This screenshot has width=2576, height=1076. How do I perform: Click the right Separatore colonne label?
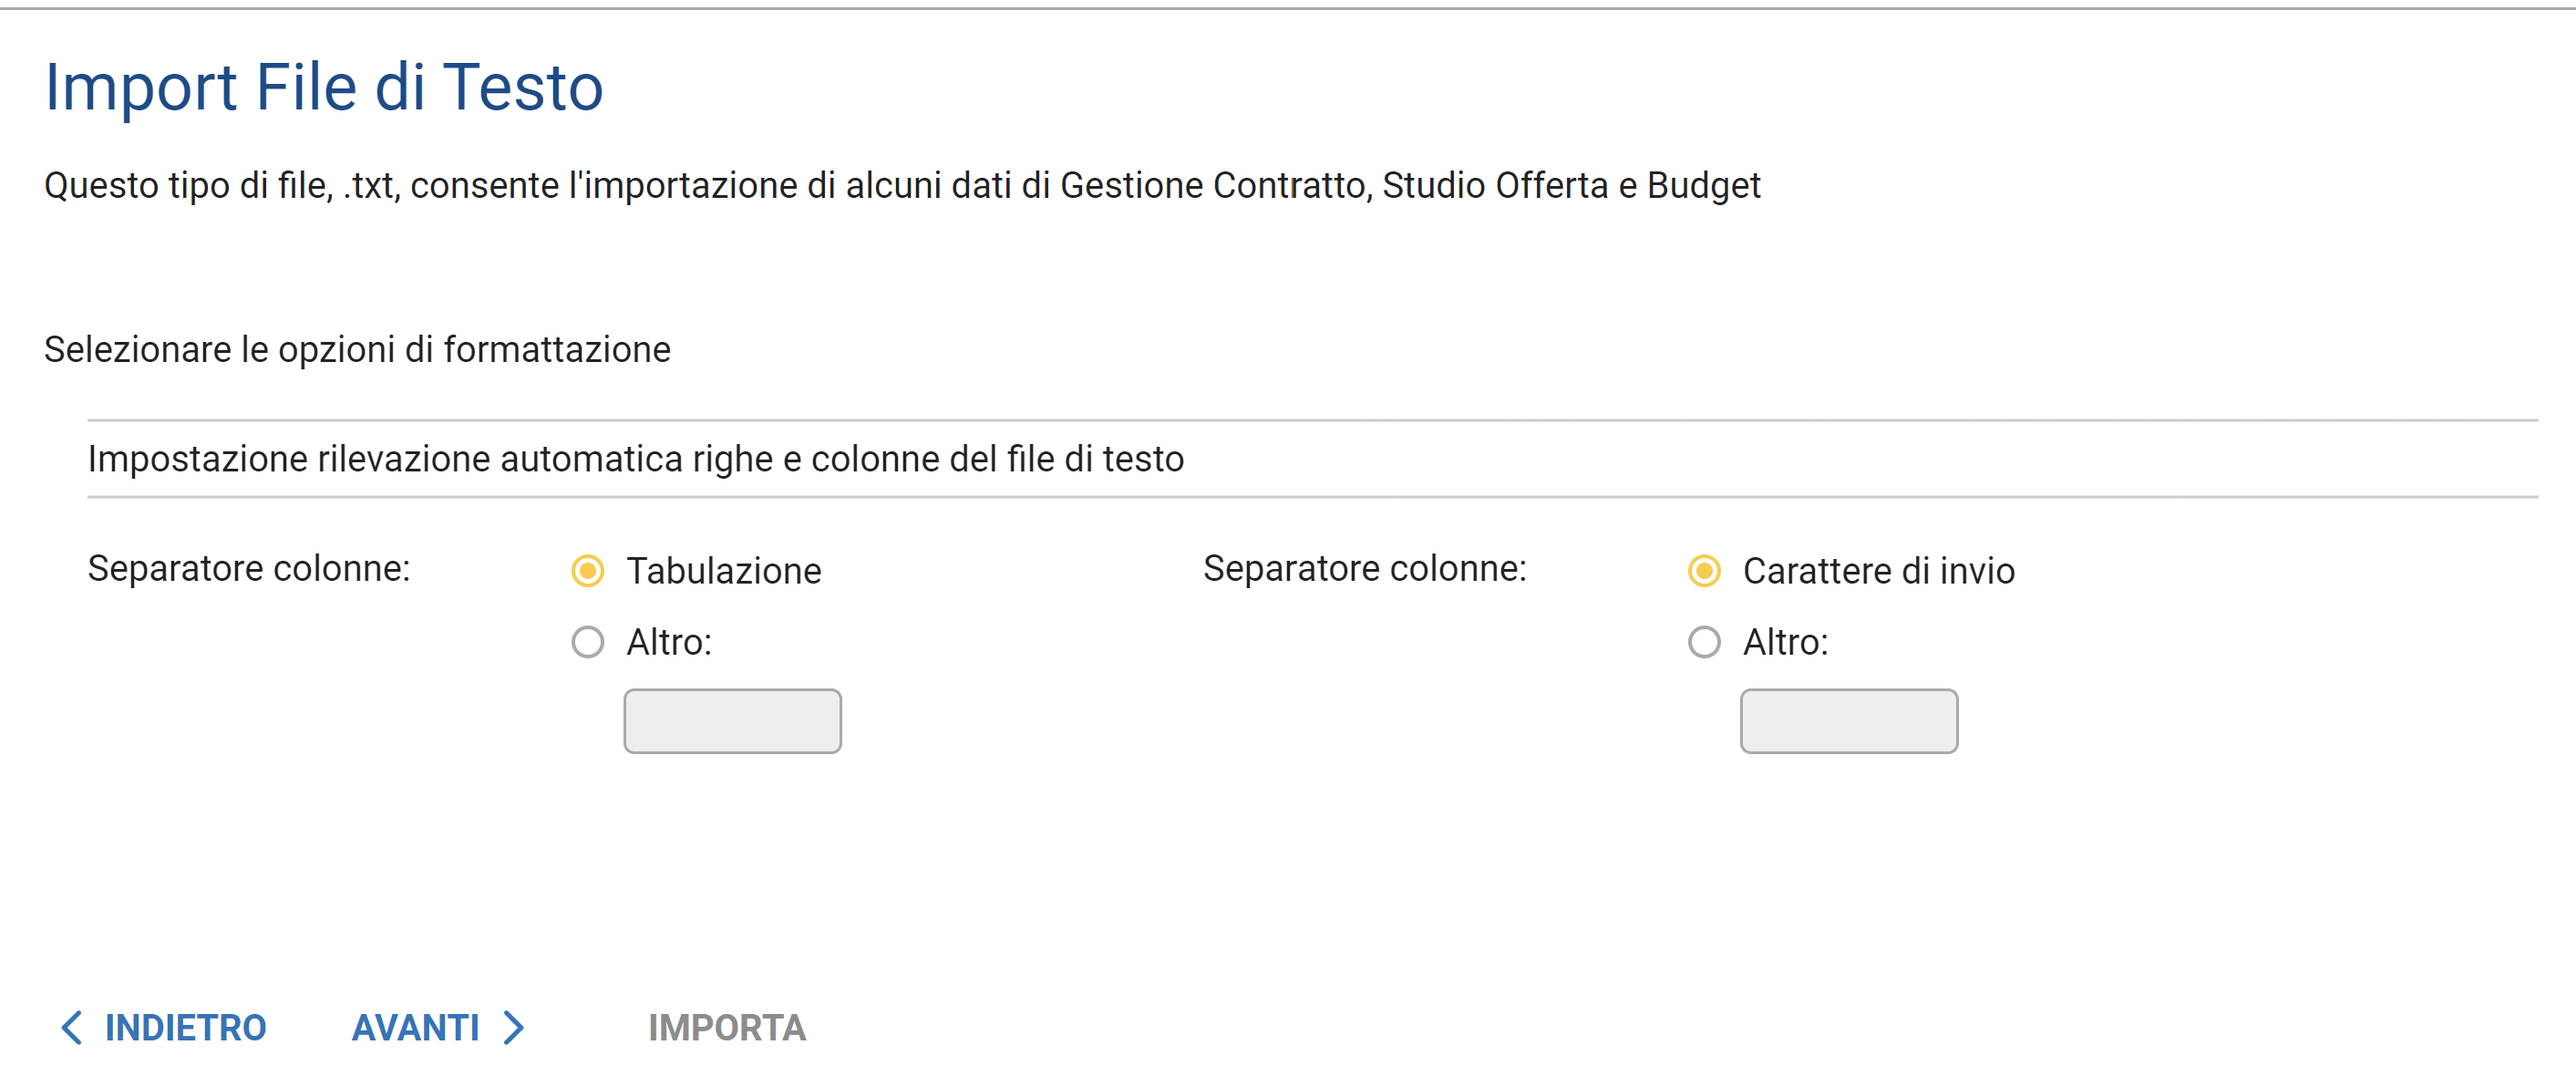(x=1364, y=568)
